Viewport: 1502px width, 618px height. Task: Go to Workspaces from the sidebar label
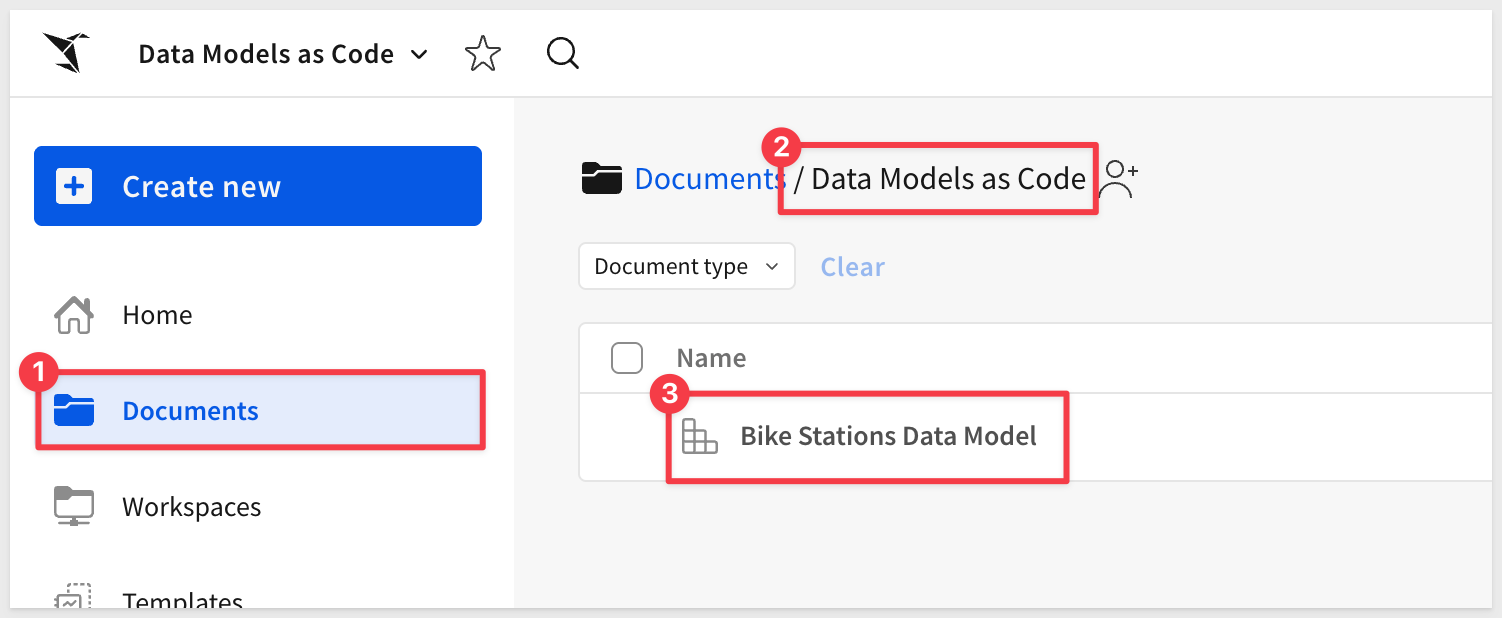(x=191, y=507)
